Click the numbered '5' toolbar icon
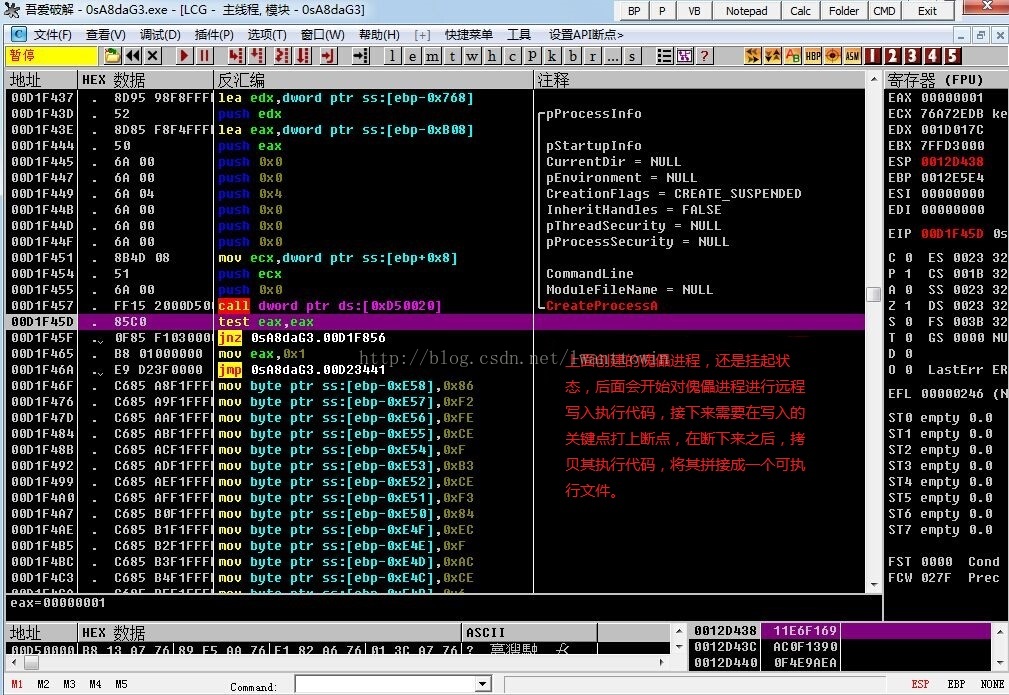The height and width of the screenshot is (695, 1009). [x=953, y=56]
